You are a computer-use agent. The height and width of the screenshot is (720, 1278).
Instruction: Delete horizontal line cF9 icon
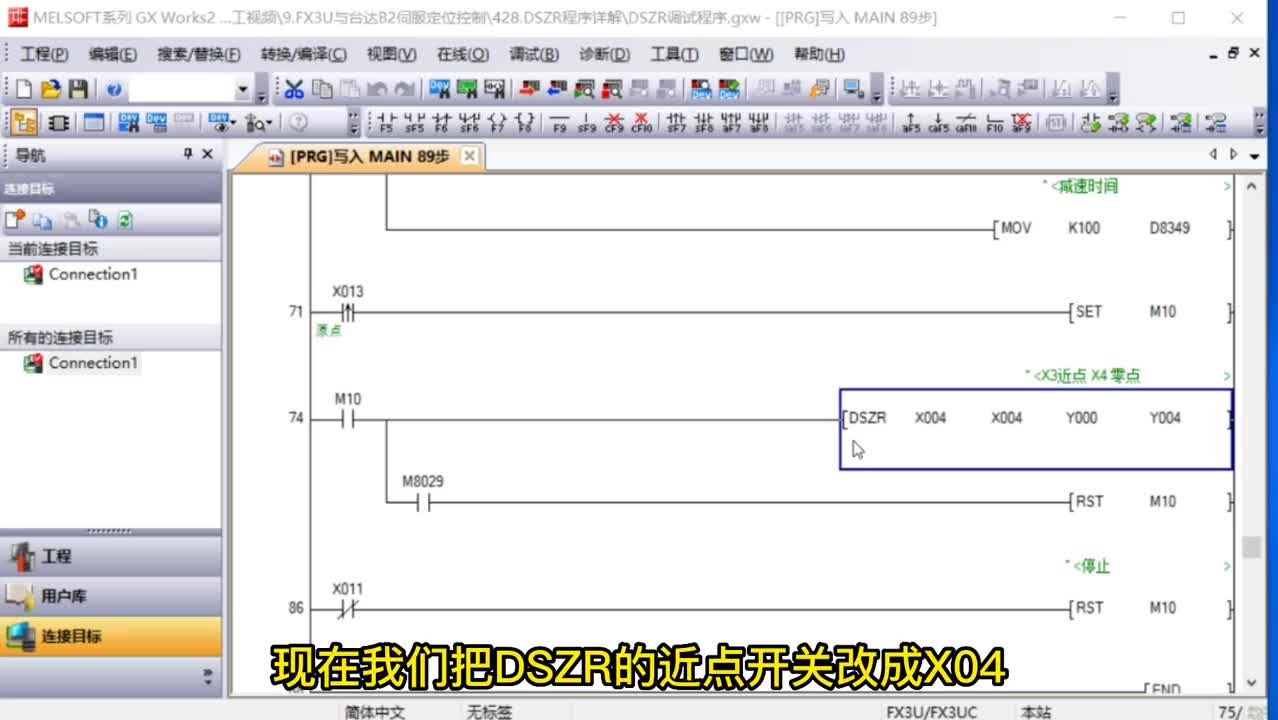click(614, 123)
